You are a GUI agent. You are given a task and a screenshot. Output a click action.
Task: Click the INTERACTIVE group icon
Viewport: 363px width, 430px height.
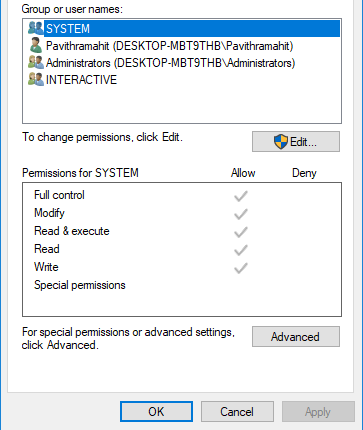tap(36, 79)
